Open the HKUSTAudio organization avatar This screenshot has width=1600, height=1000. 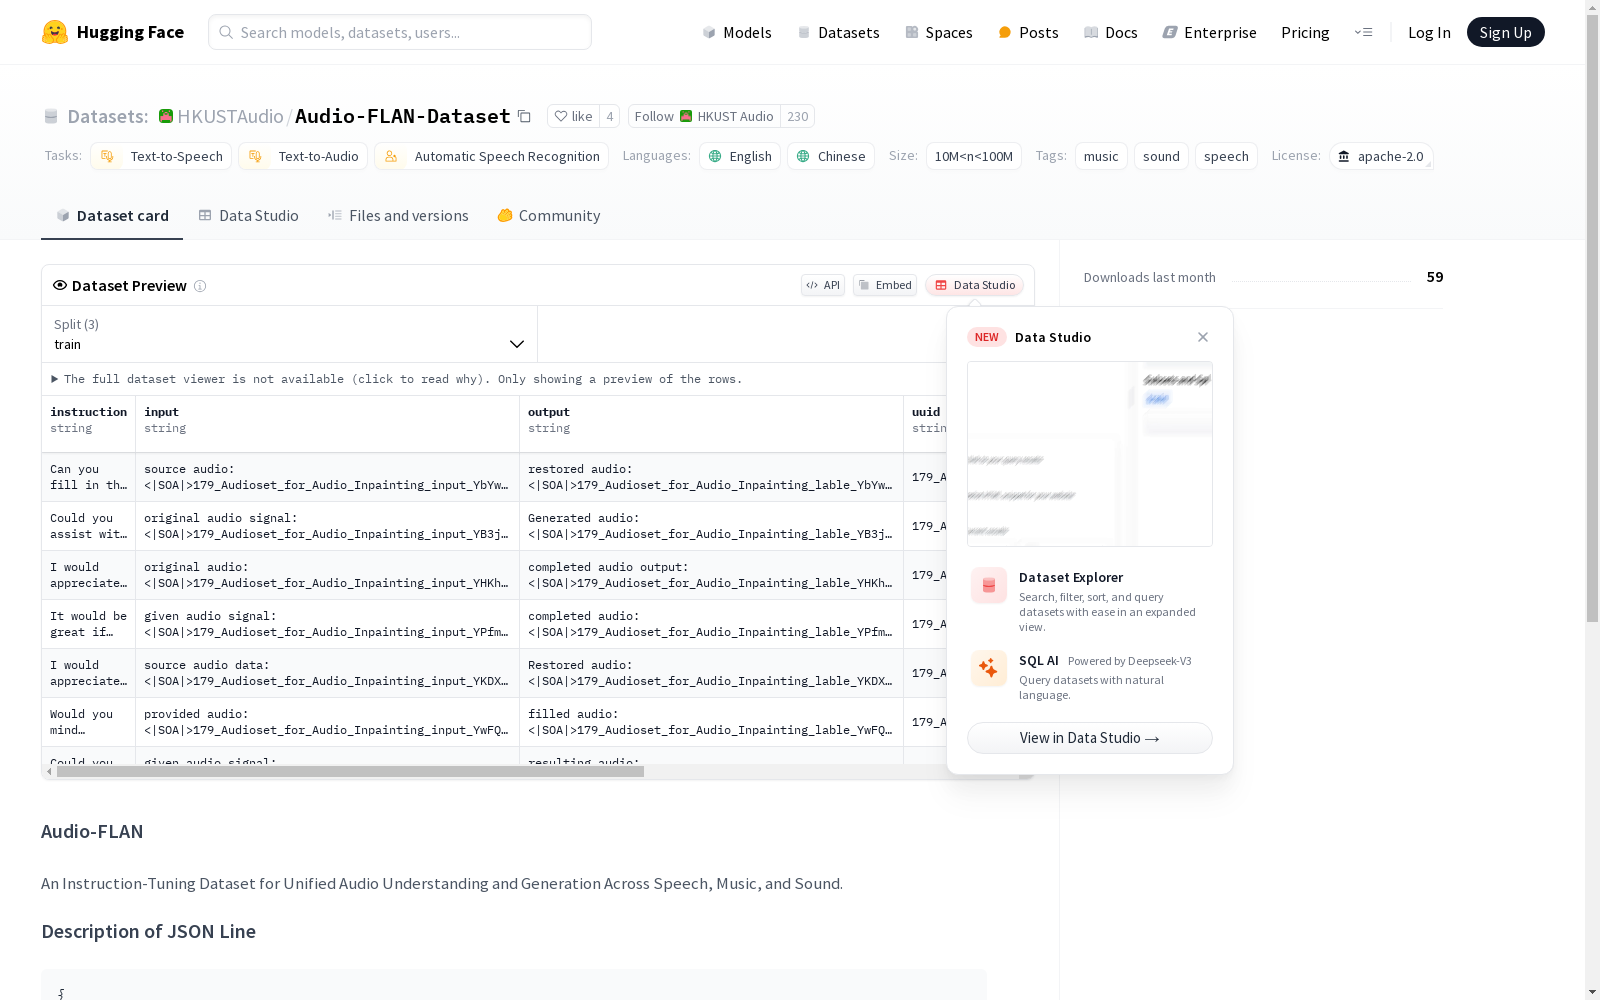(x=166, y=116)
